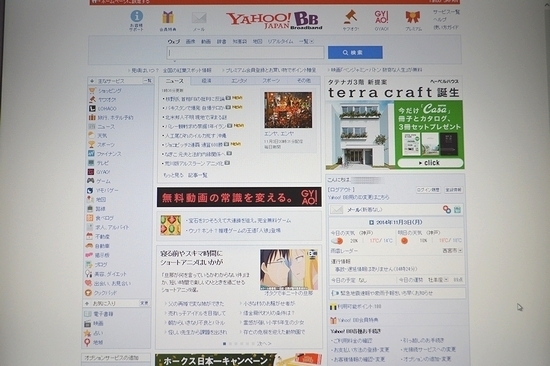
Task: Click the LOHACO icon in sidebar
Action: click(92, 108)
